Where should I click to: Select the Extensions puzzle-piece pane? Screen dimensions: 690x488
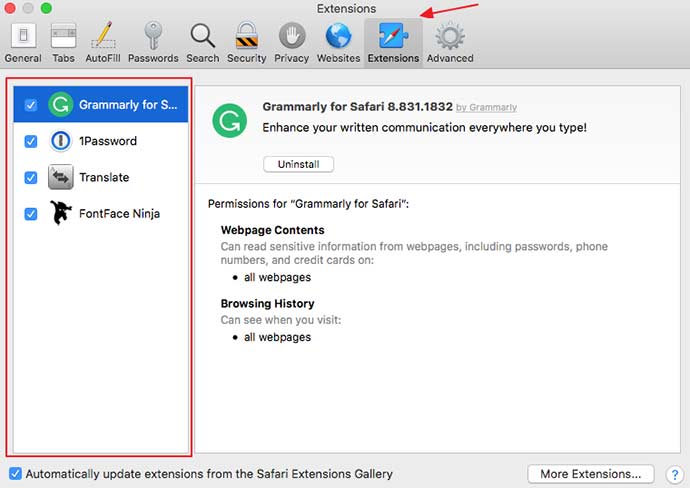coord(393,43)
